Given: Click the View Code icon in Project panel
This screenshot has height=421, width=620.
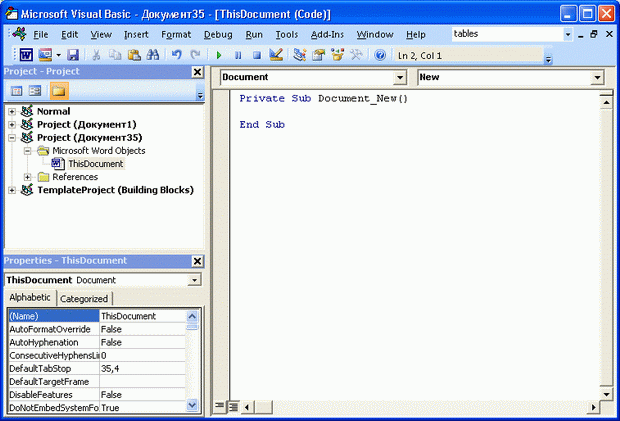Looking at the screenshot, I should coord(17,91).
